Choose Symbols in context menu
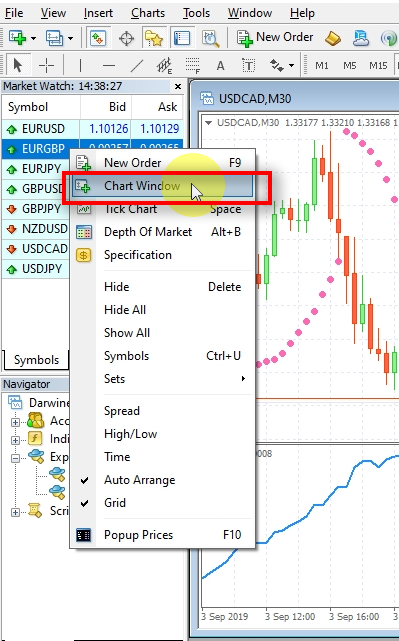Screen dimensions: 399x641 pos(163,356)
